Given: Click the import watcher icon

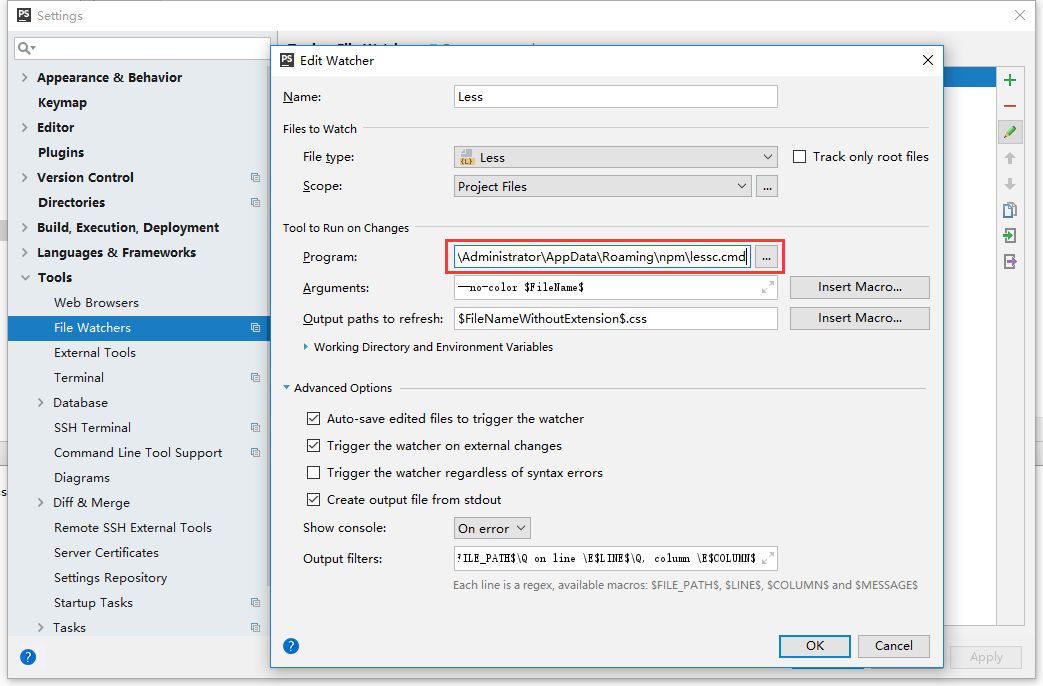Looking at the screenshot, I should click(1010, 236).
